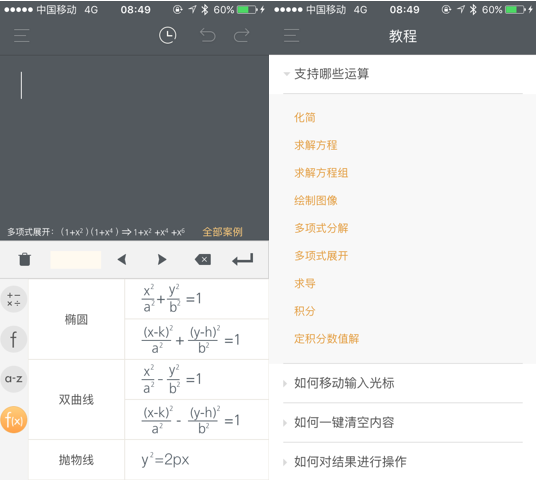Open the 求解方程 tutorial link
Image resolution: width=536 pixels, height=484 pixels.
pyautogui.click(x=316, y=145)
